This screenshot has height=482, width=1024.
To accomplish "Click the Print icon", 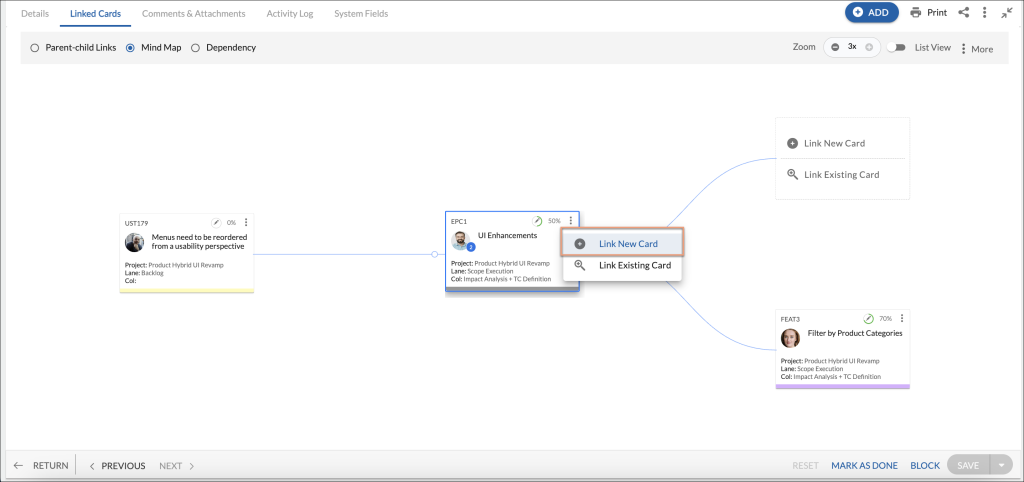I will 916,12.
